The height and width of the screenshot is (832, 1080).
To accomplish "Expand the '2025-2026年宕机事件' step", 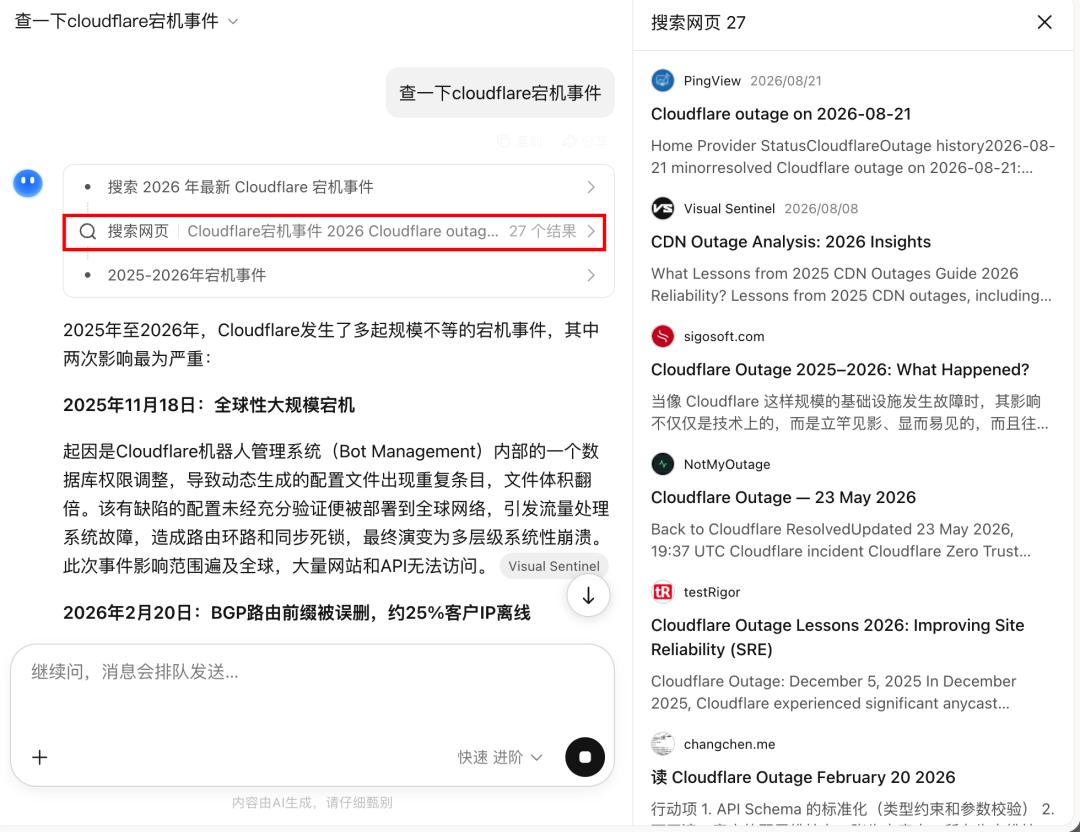I will pos(338,275).
